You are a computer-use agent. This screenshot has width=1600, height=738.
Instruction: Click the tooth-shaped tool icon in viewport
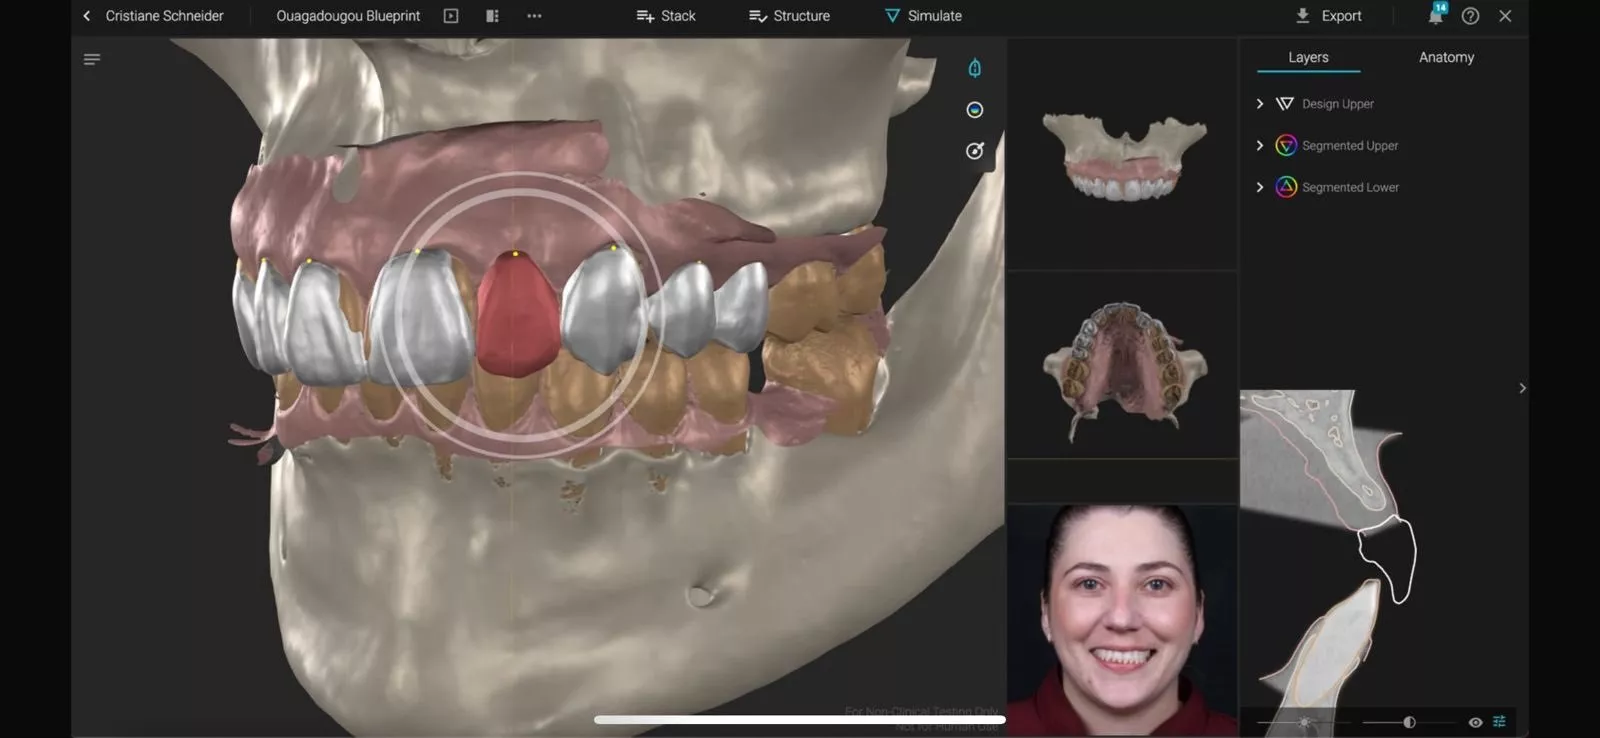(x=974, y=68)
